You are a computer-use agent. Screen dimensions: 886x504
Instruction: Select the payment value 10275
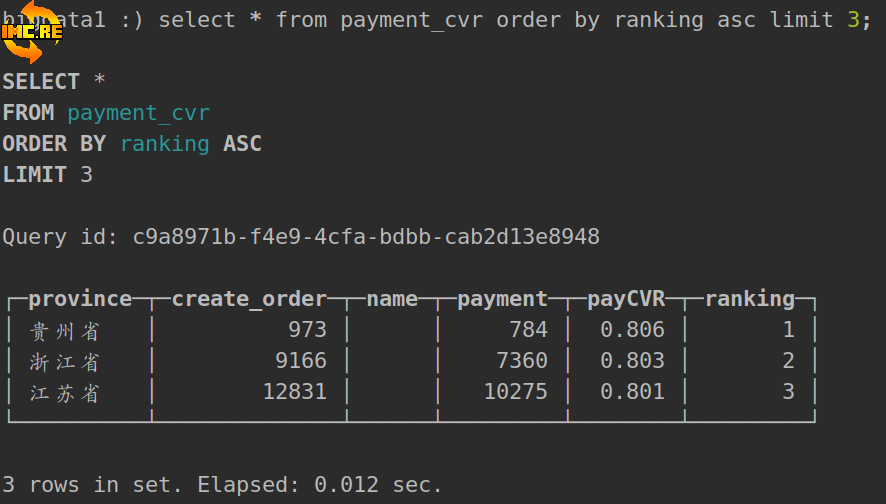coord(515,392)
